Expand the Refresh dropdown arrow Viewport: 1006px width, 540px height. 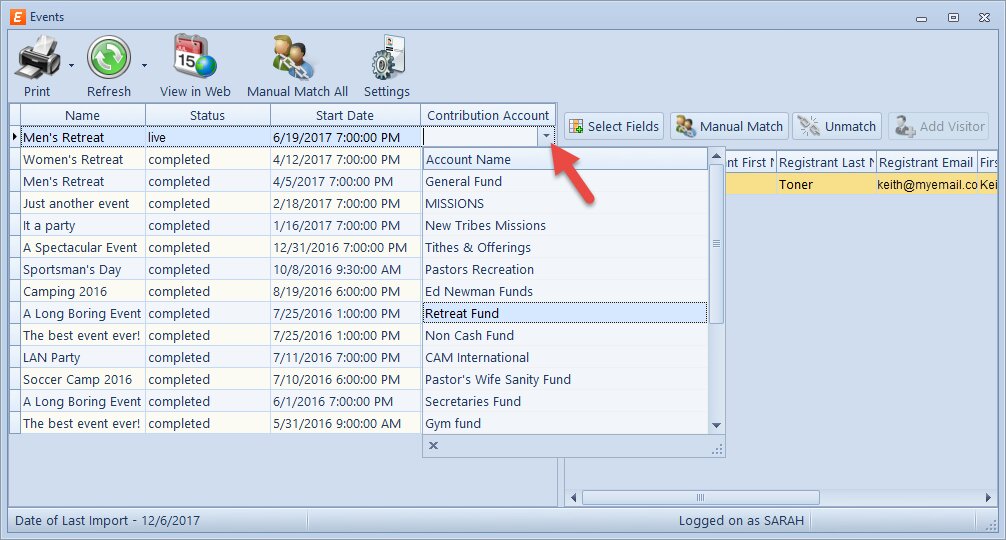[144, 66]
